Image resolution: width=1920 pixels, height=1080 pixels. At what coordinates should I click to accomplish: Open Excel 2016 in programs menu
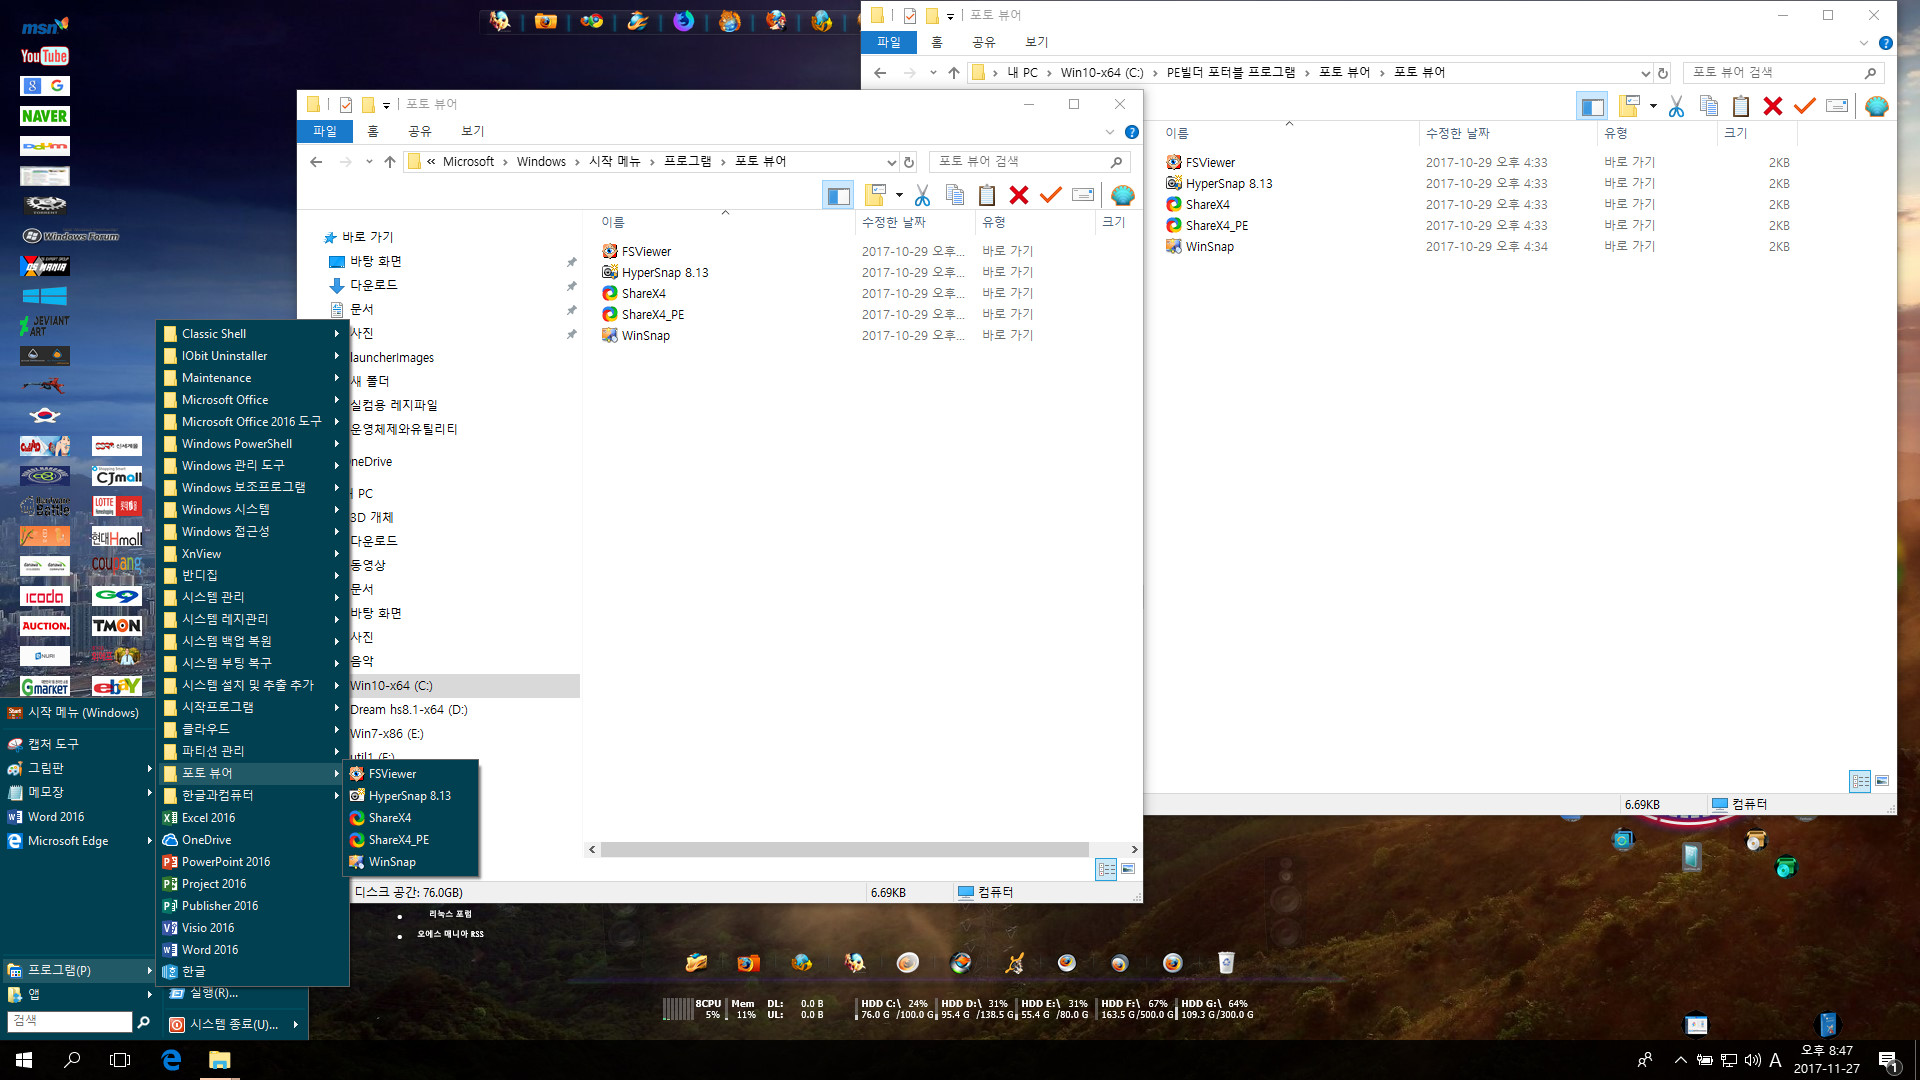[x=253, y=818]
